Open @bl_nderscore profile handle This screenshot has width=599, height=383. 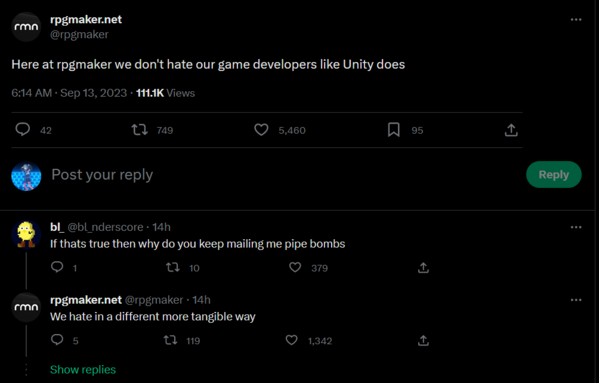(x=105, y=227)
